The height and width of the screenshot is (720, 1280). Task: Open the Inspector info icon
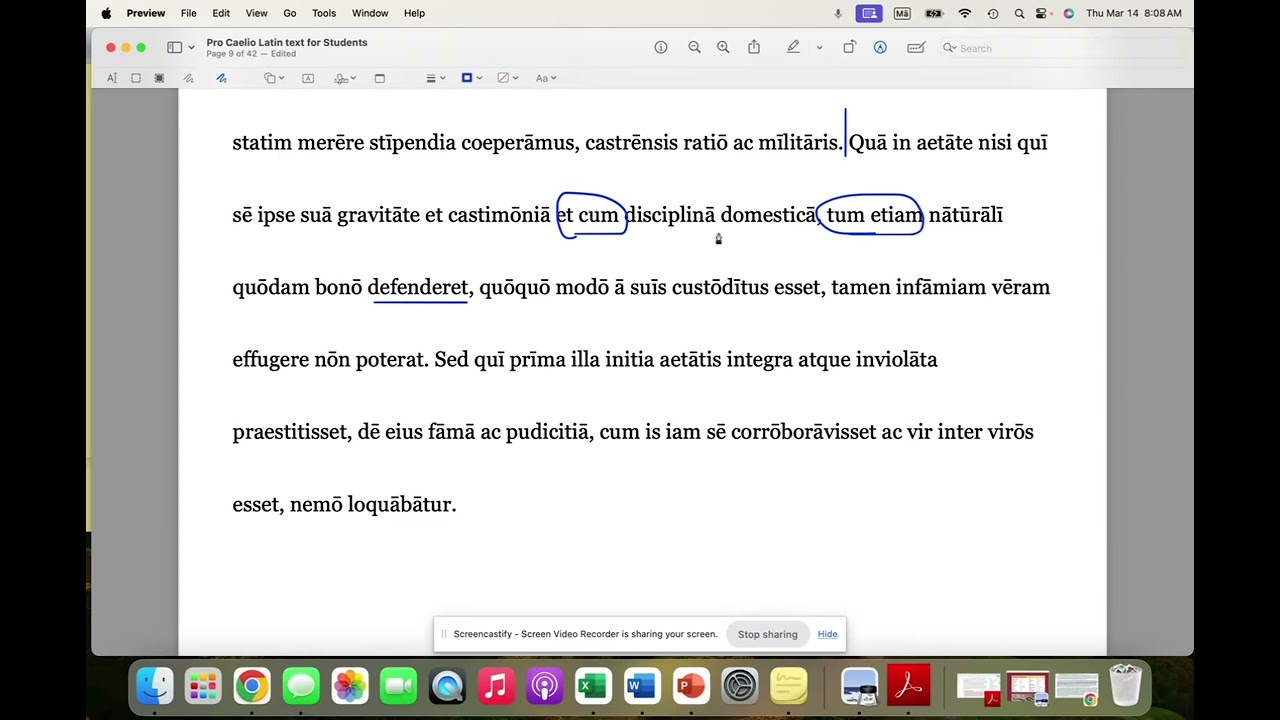[661, 47]
